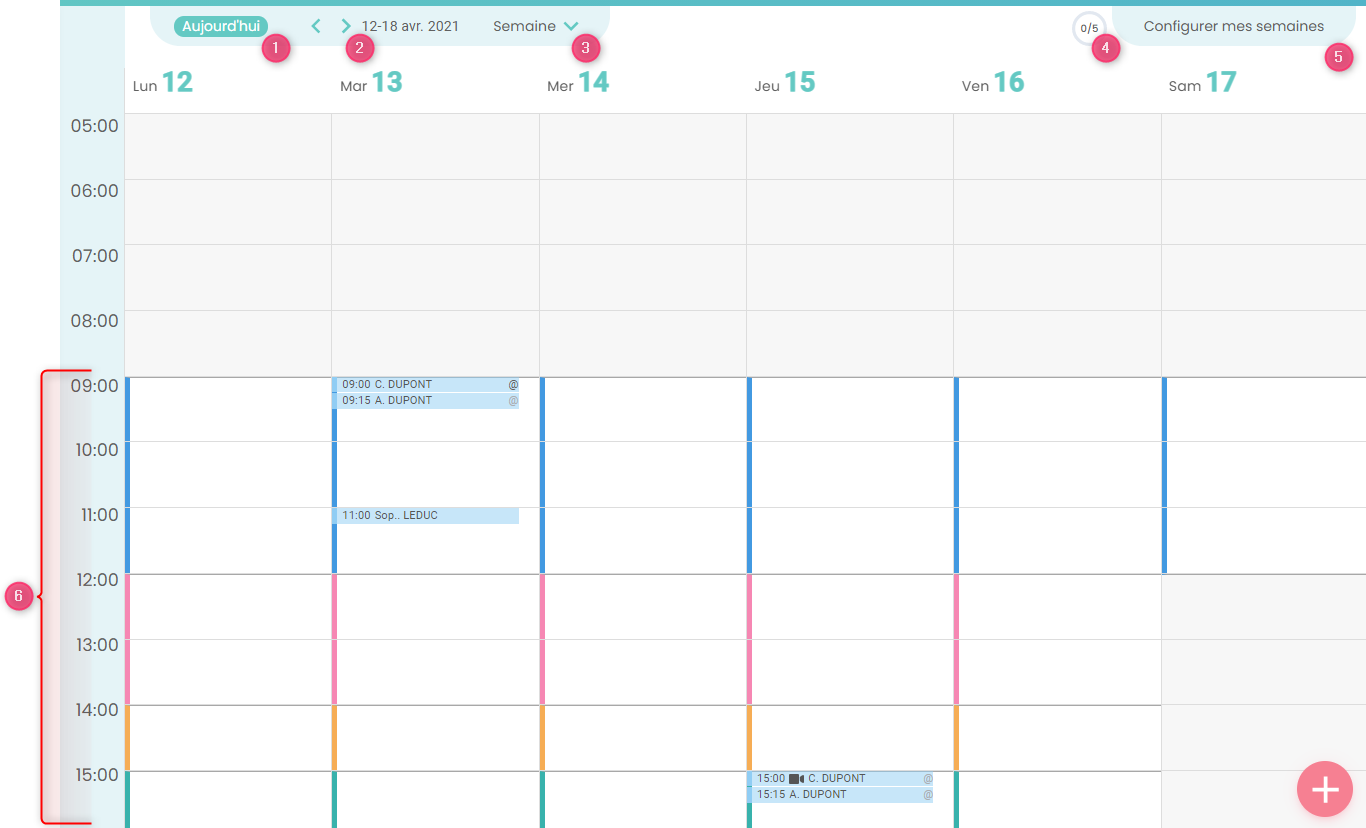Click the @ icon on Thursday 15:15 A. DUPONT
The width and height of the screenshot is (1366, 828).
click(x=927, y=795)
